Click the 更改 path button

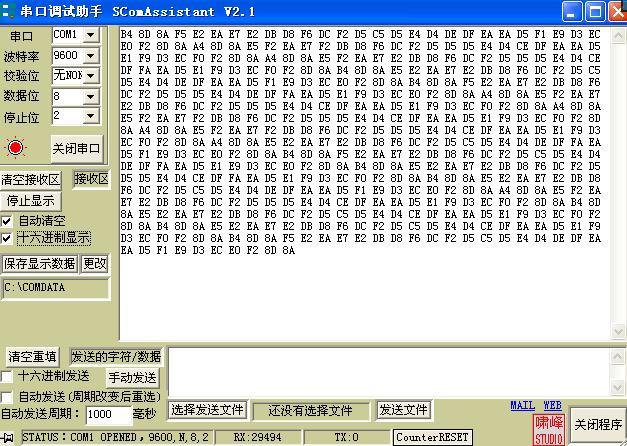point(95,264)
